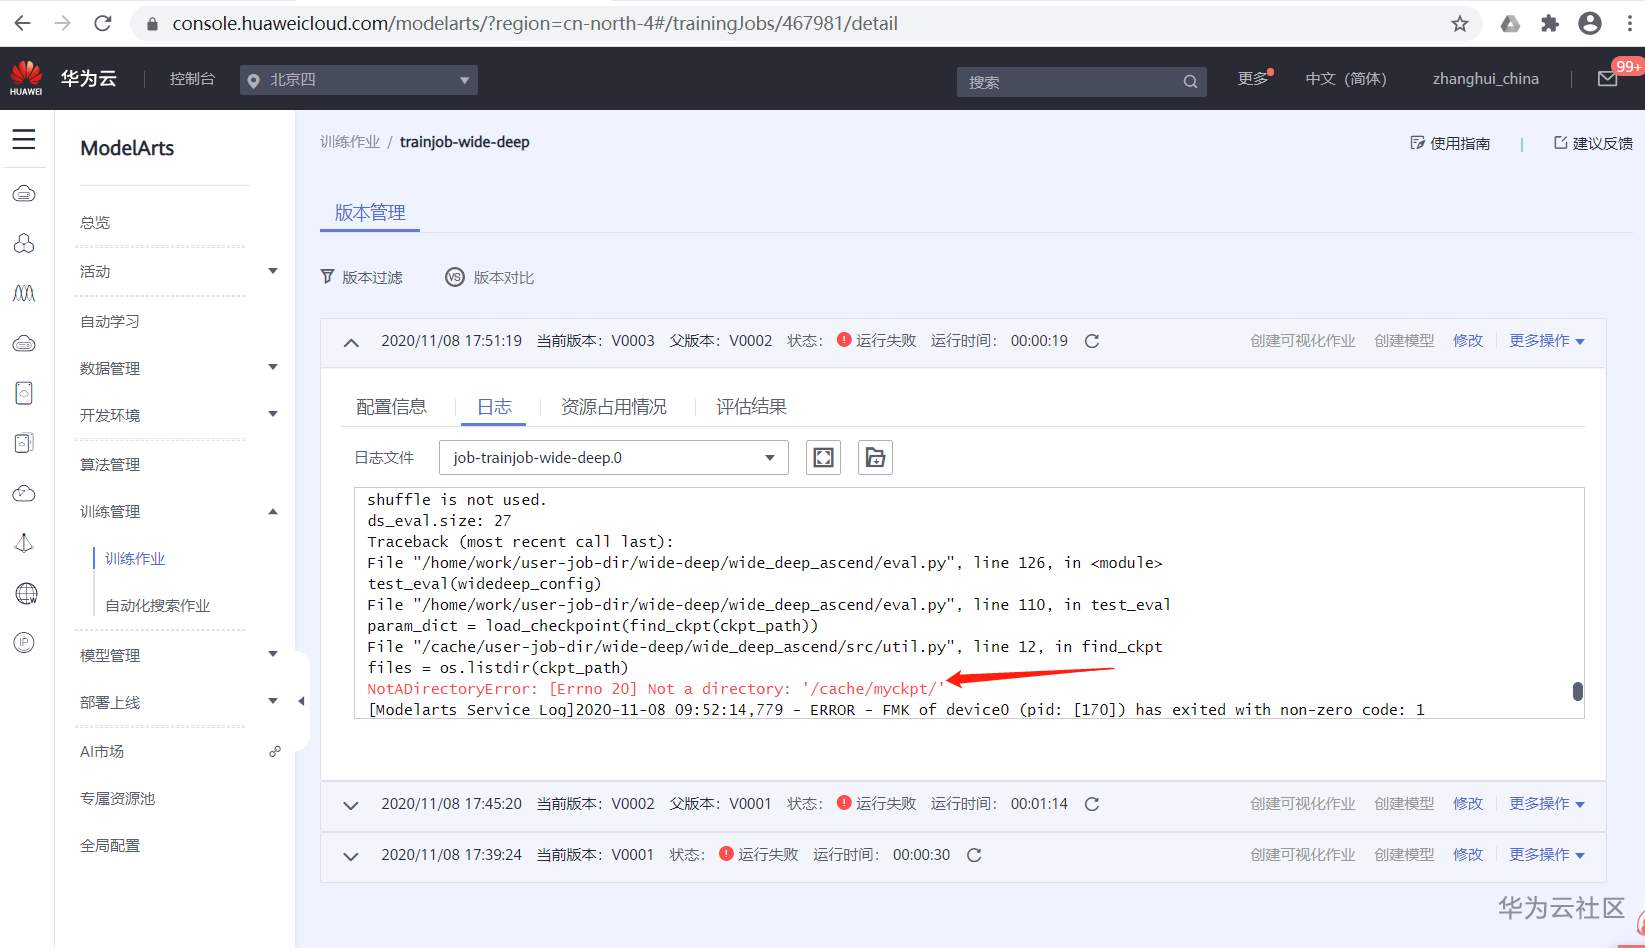Screen dimensions: 1645x948
Task: Open the hamburger service list menu
Action: point(24,139)
